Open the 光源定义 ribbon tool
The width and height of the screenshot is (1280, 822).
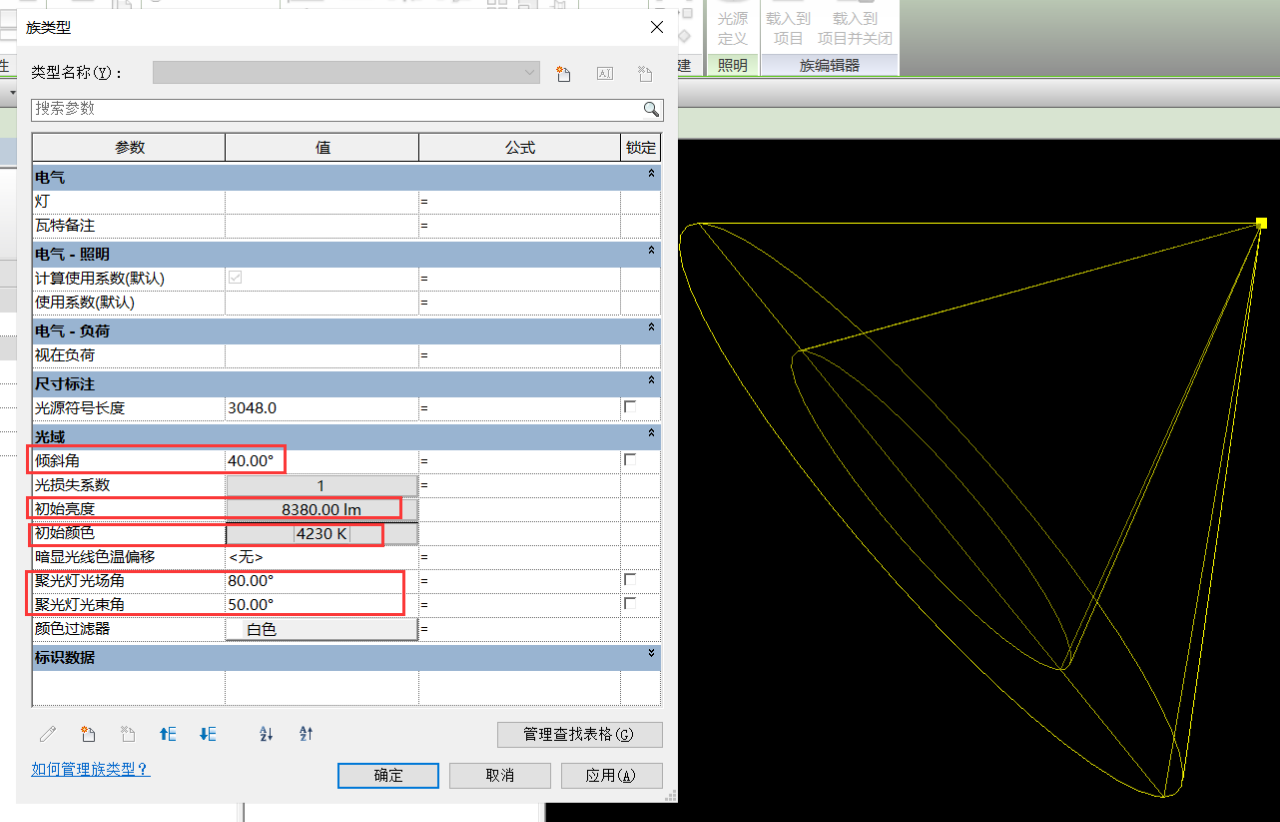(731, 27)
